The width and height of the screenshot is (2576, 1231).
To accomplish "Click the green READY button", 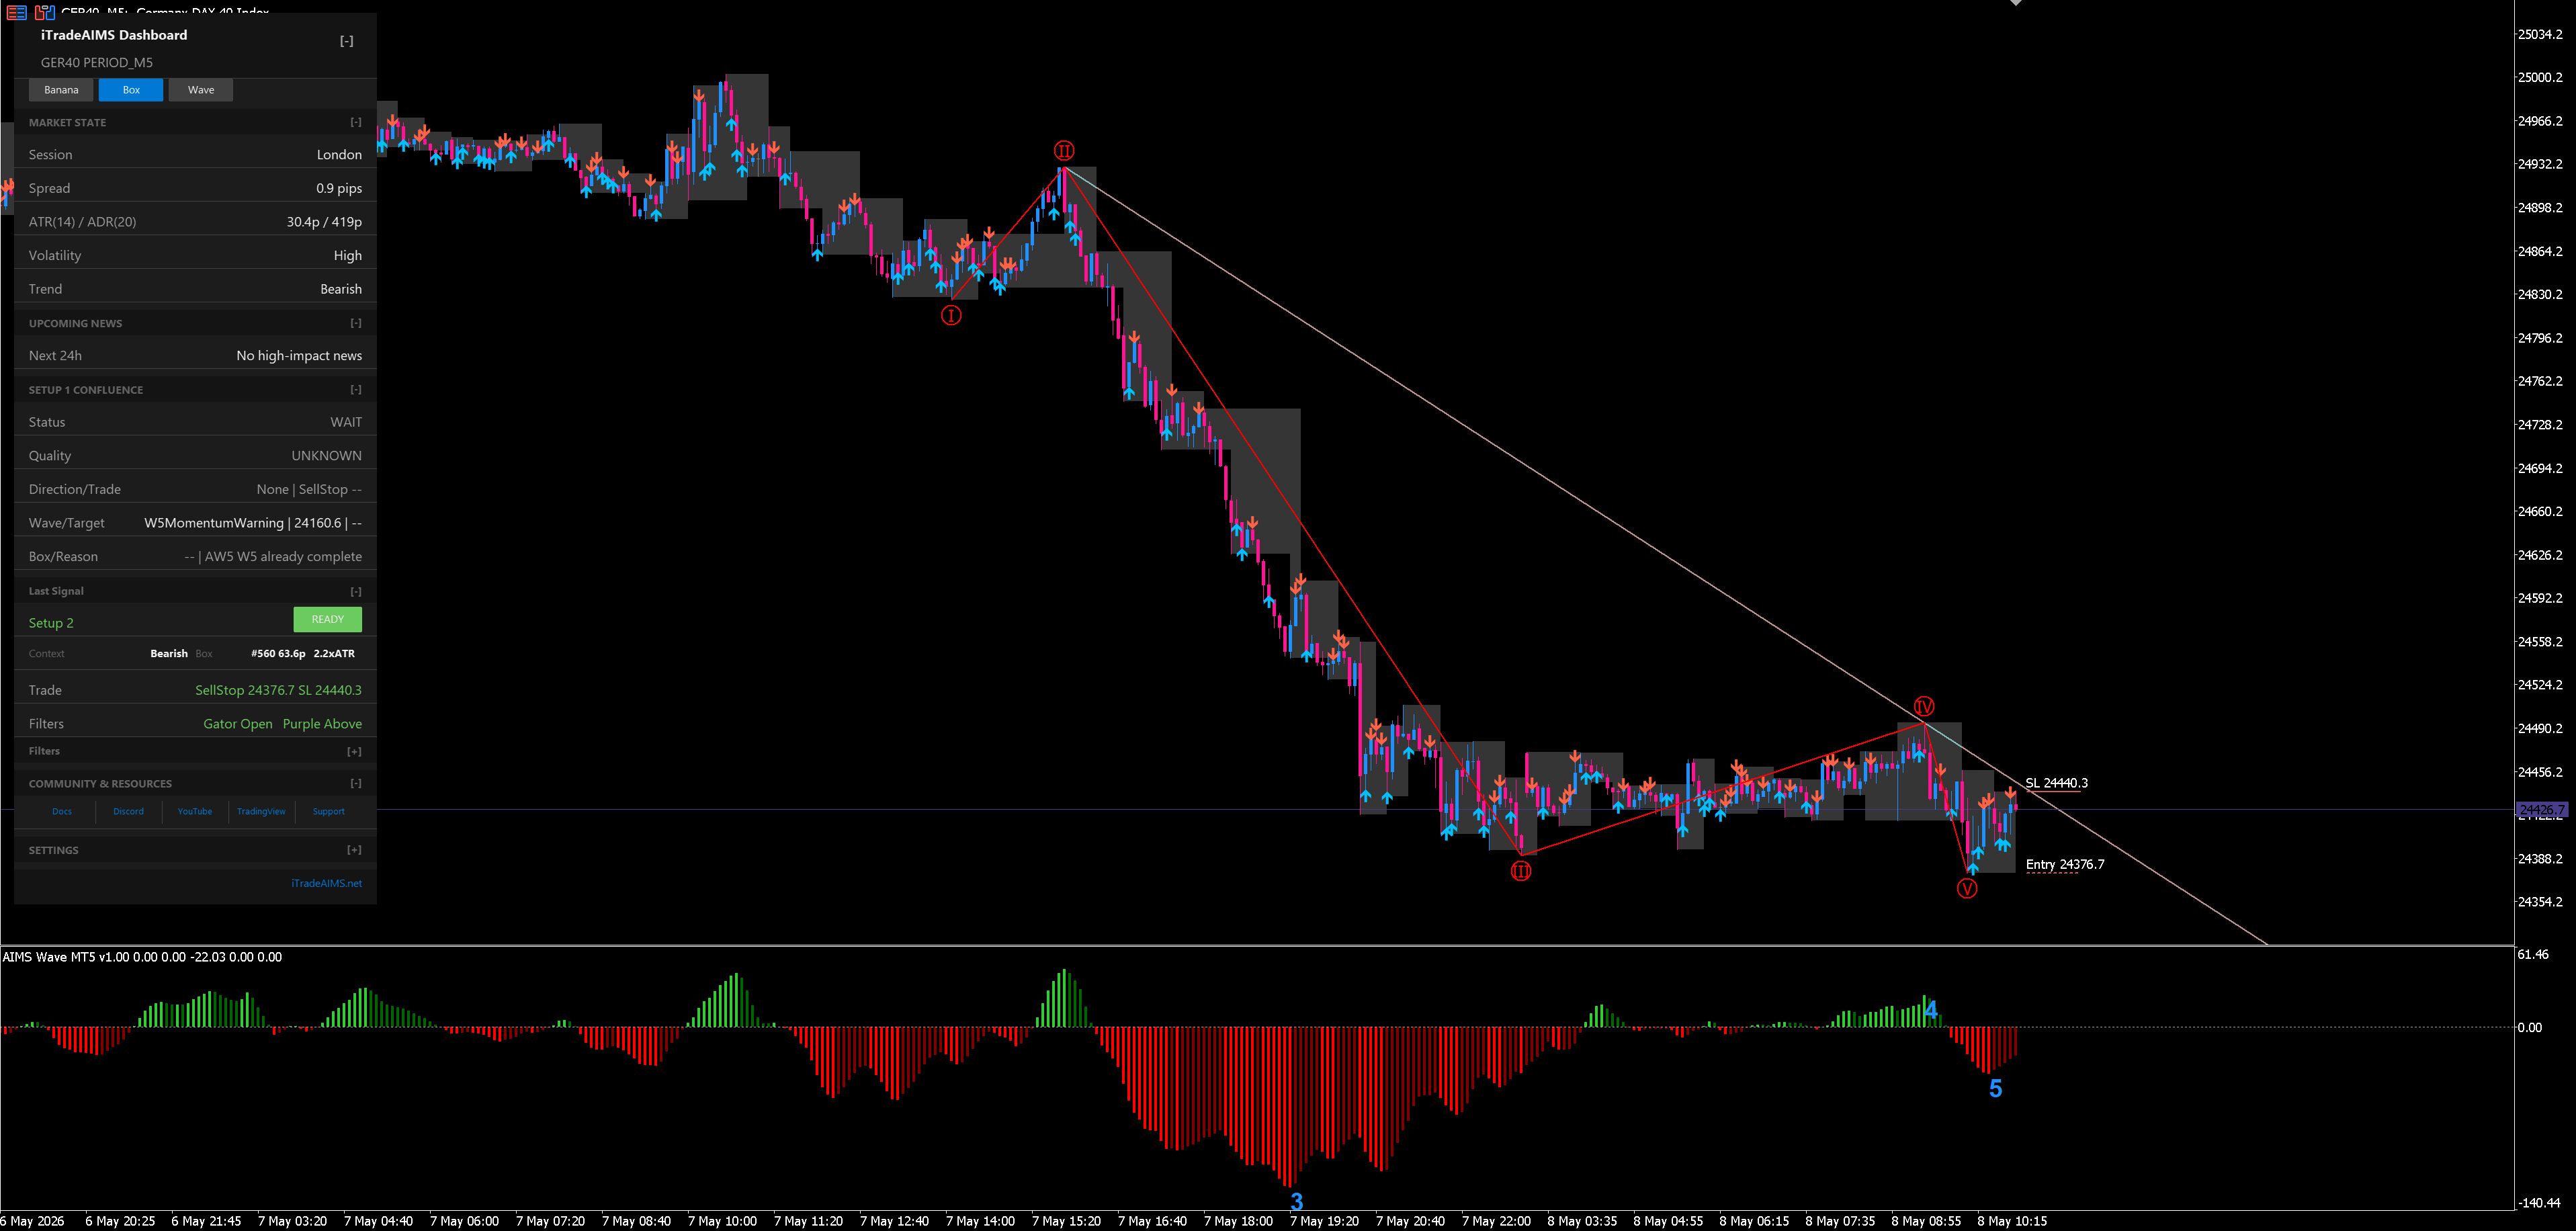I will (x=328, y=620).
